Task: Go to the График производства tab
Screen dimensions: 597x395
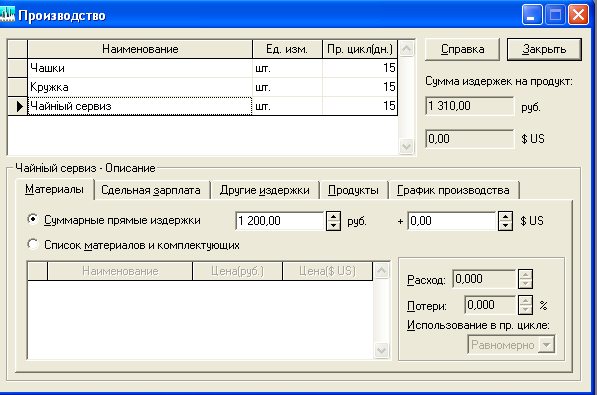Action: click(x=453, y=190)
